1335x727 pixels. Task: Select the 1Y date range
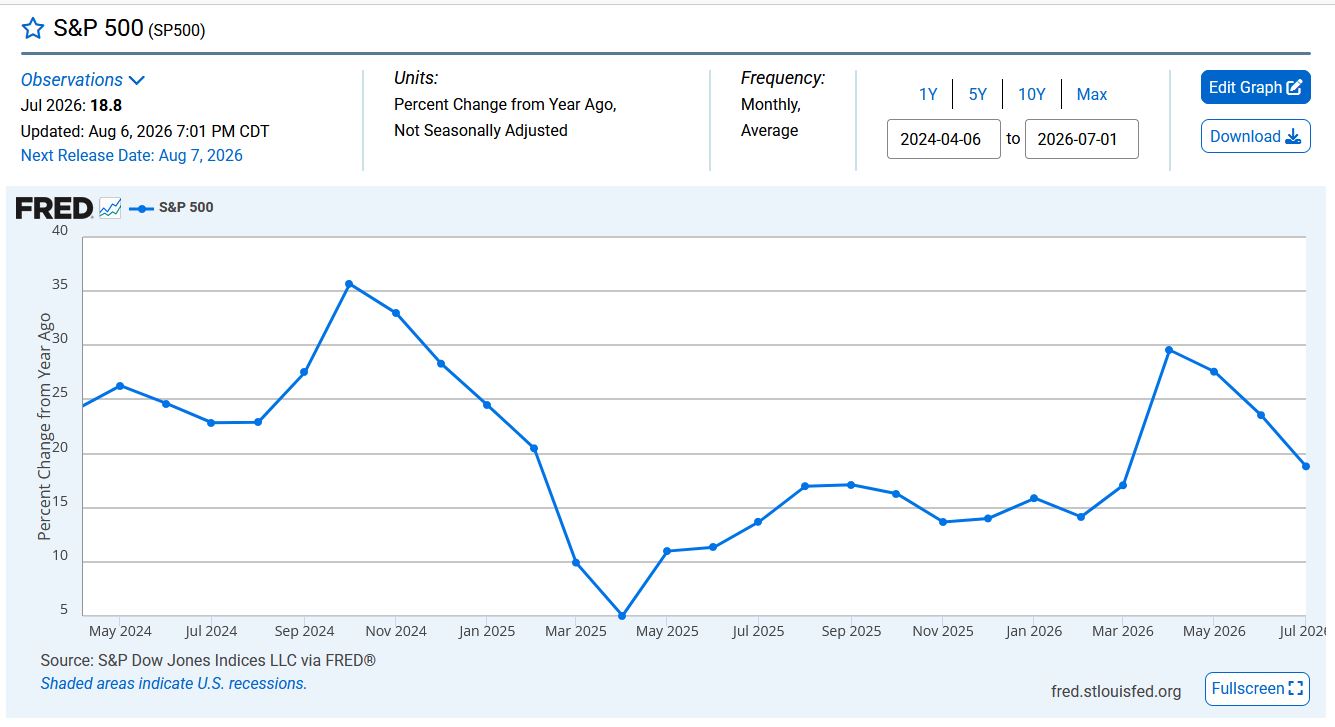click(928, 94)
